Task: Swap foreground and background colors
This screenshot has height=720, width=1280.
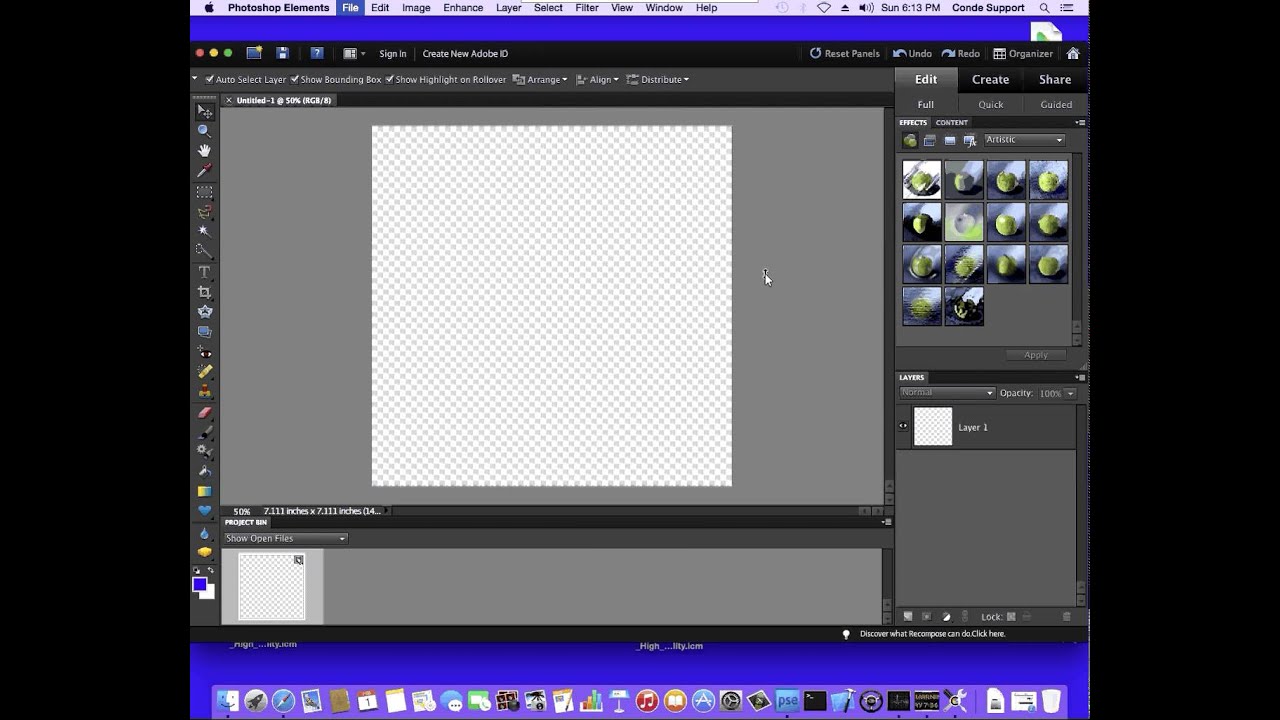Action: (210, 571)
